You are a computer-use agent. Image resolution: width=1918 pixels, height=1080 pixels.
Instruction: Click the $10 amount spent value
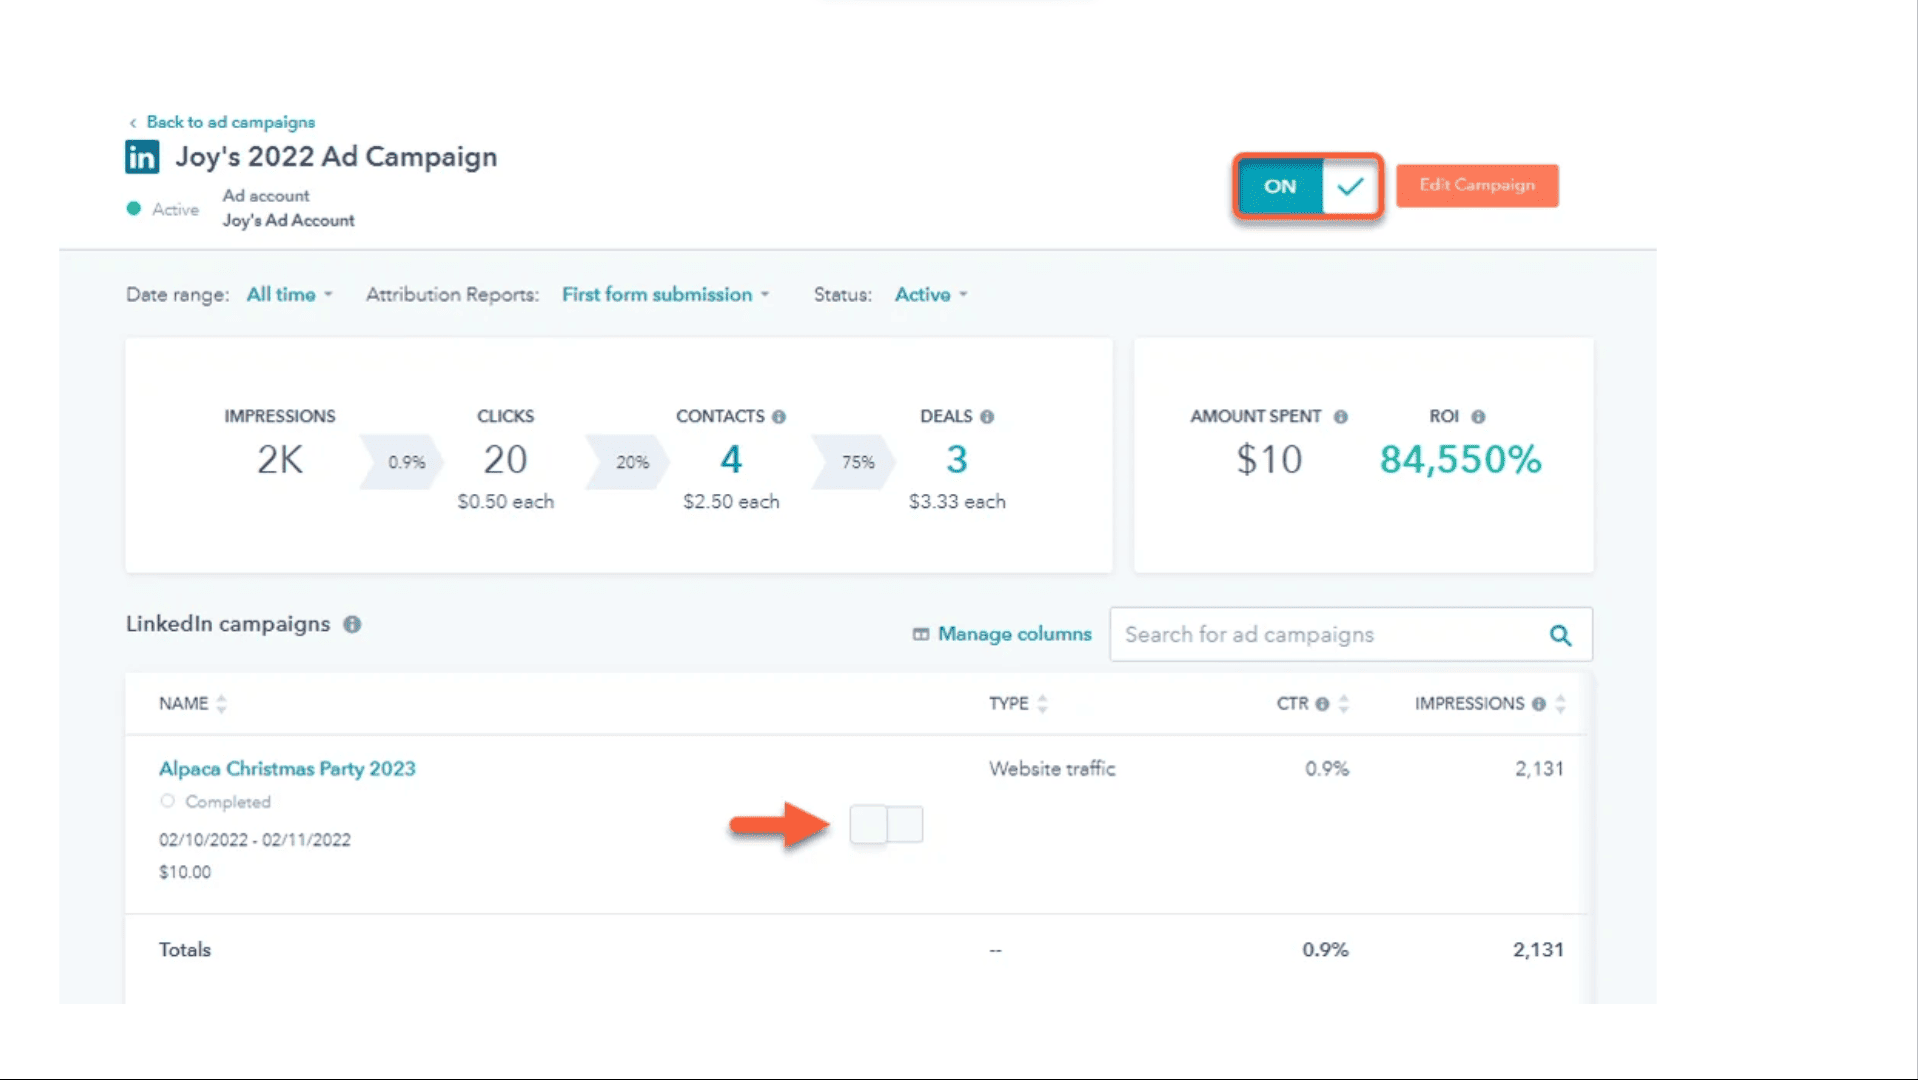coord(1269,460)
